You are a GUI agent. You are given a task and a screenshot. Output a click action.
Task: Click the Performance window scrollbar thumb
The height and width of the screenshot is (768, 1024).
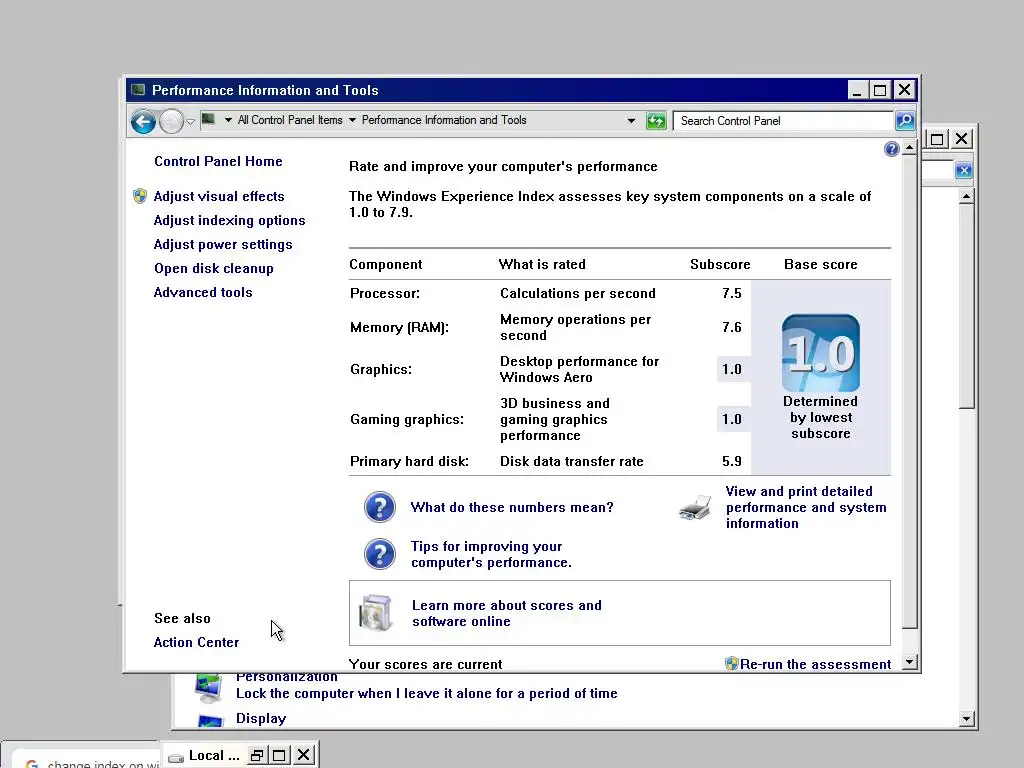point(909,392)
